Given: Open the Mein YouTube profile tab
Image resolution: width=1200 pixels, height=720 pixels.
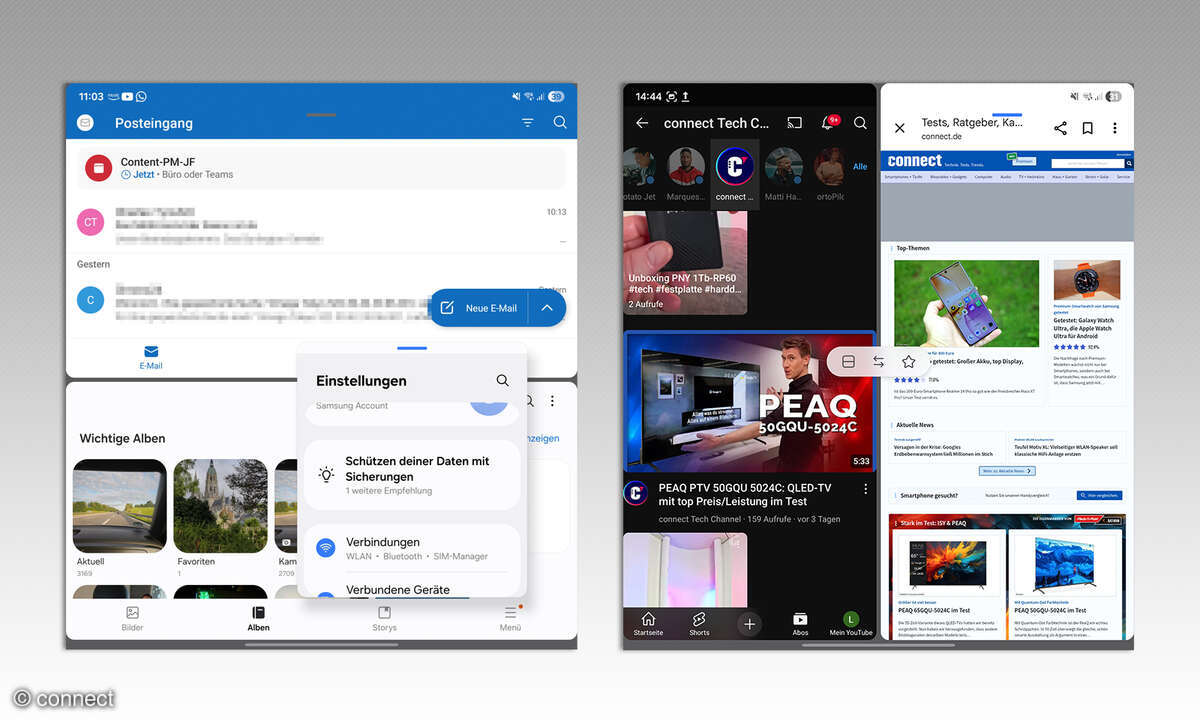Looking at the screenshot, I should [x=851, y=624].
